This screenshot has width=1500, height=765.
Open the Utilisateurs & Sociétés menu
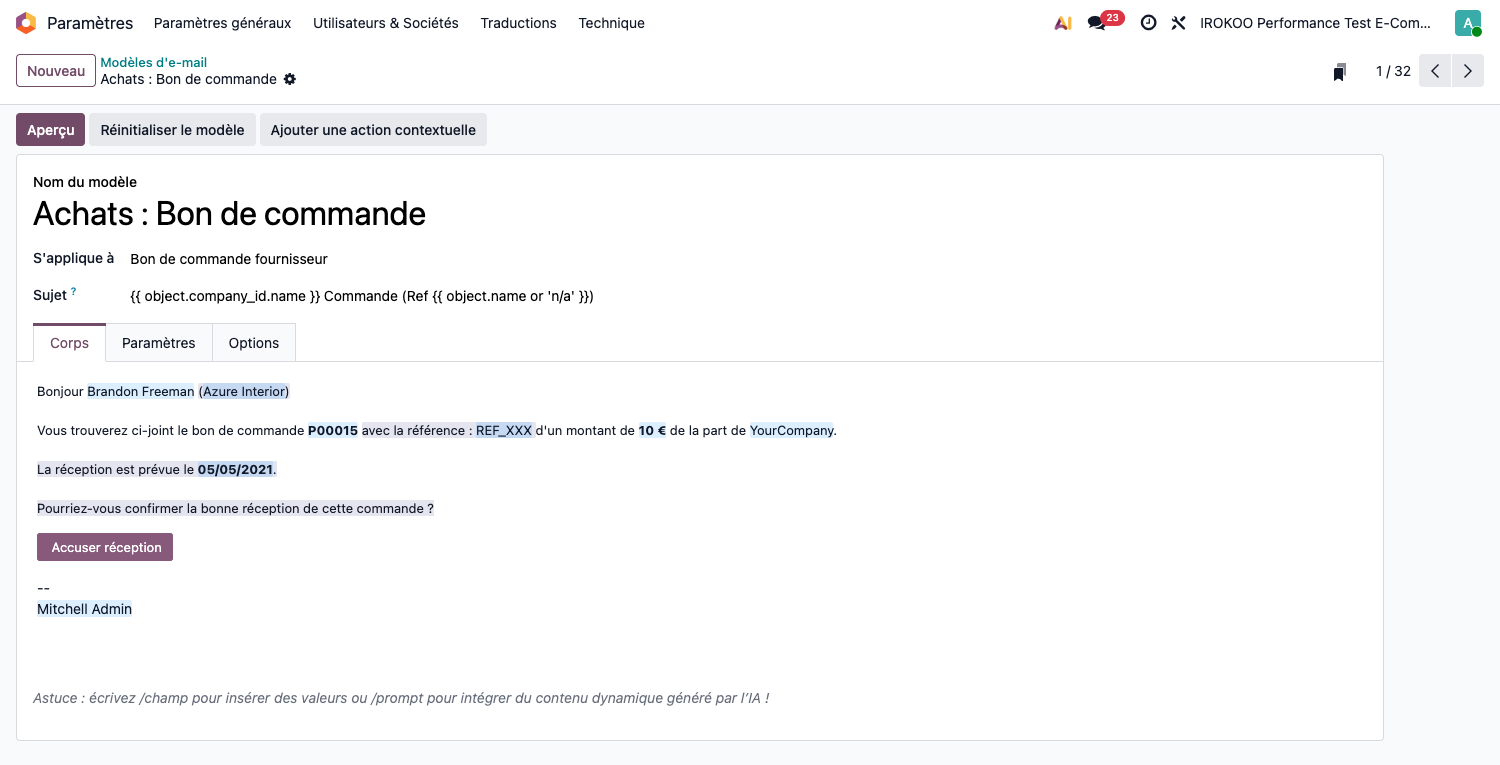[x=386, y=23]
